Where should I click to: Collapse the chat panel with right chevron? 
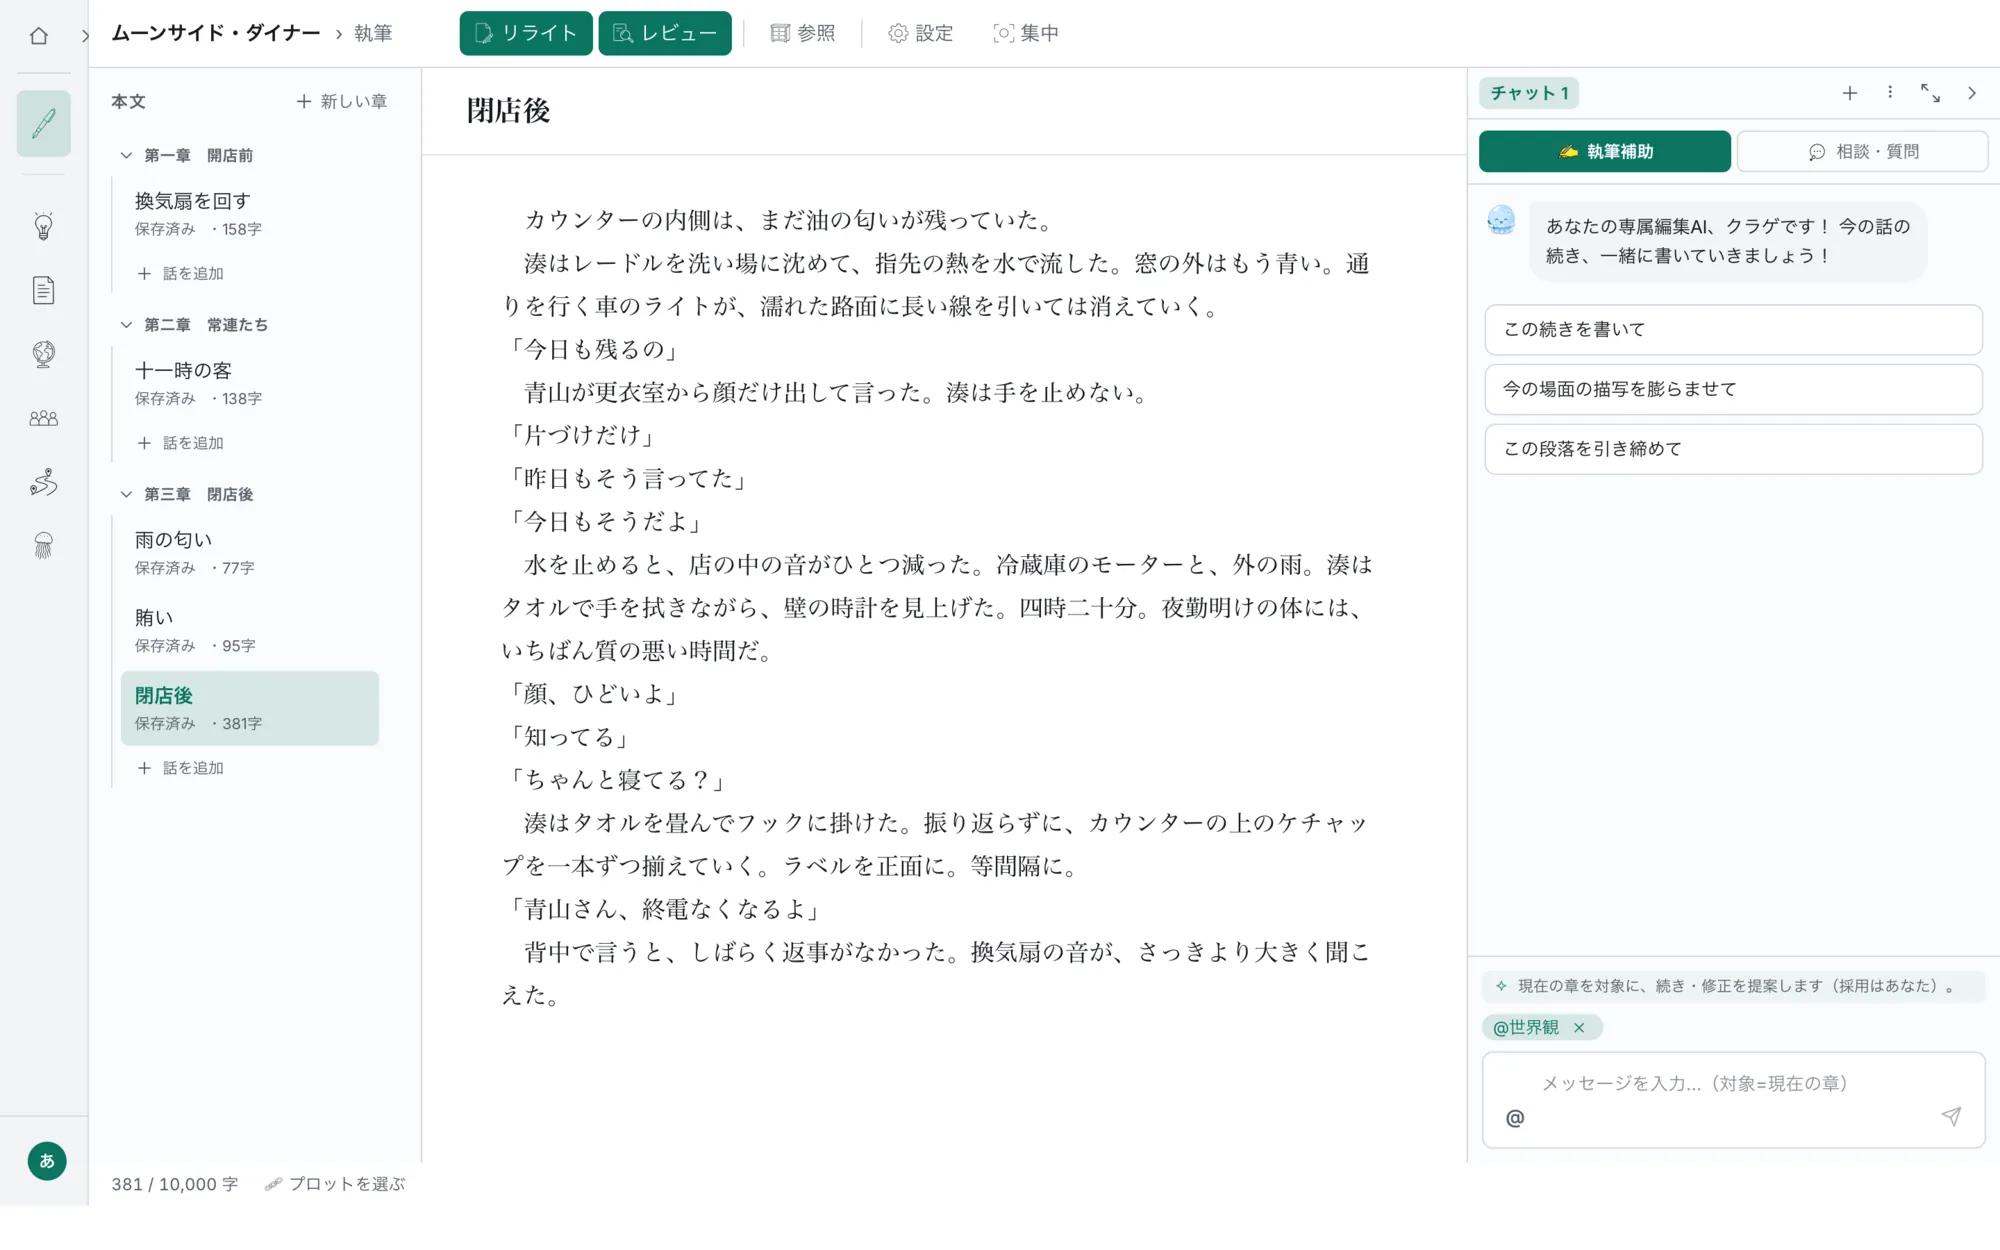point(1972,93)
